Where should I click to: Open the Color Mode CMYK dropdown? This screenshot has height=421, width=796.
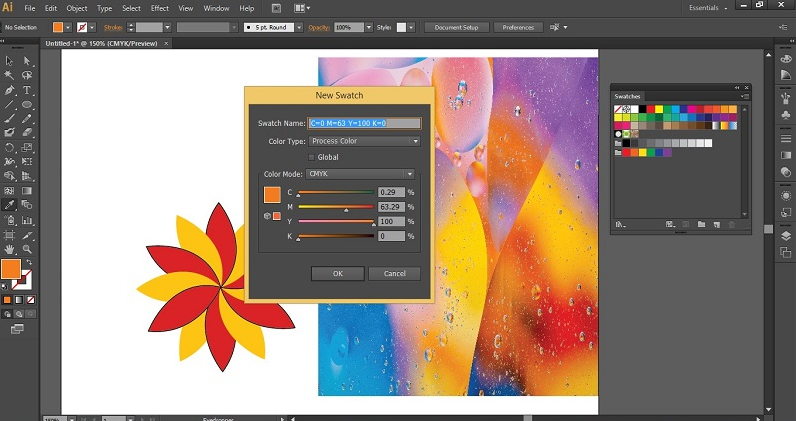(360, 173)
